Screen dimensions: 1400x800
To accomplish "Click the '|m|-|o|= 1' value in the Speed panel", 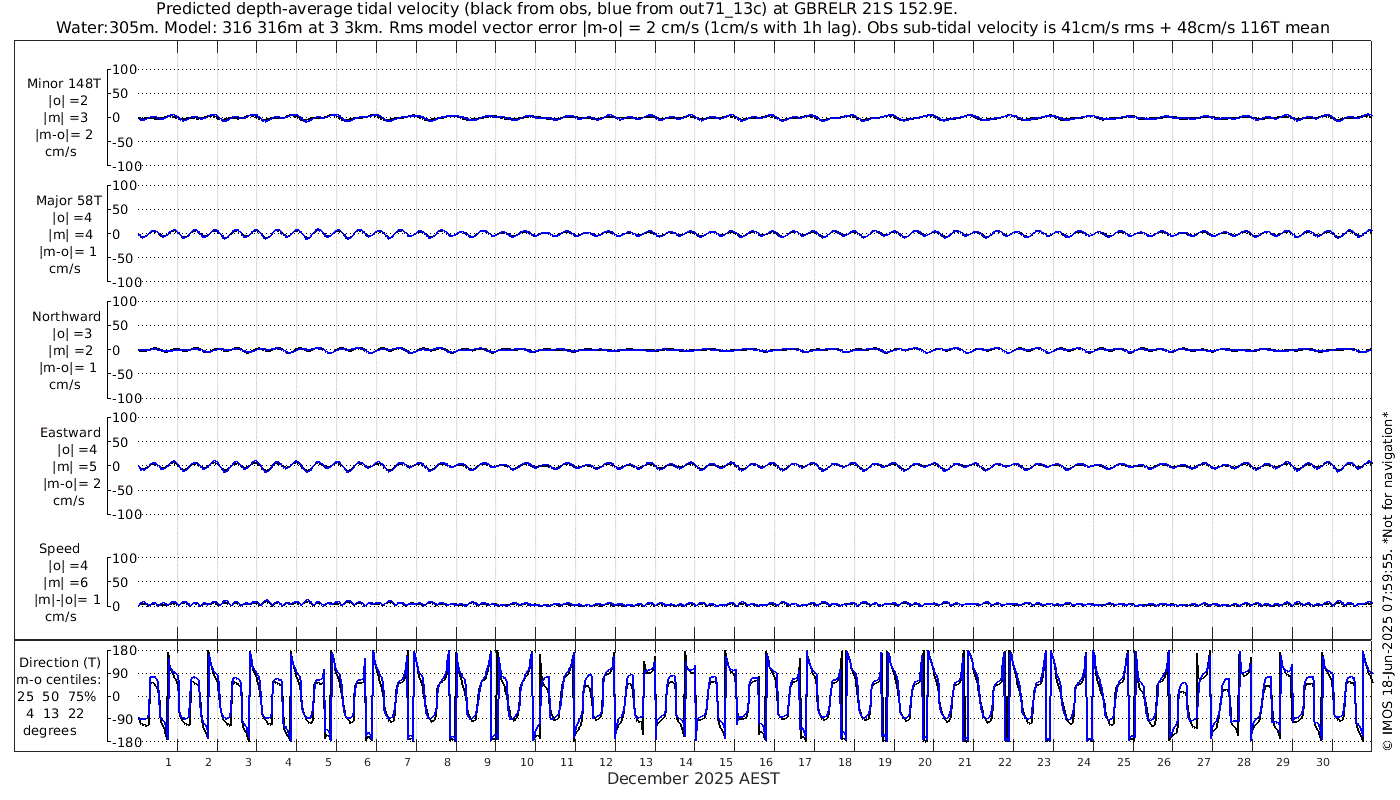I will (67, 599).
